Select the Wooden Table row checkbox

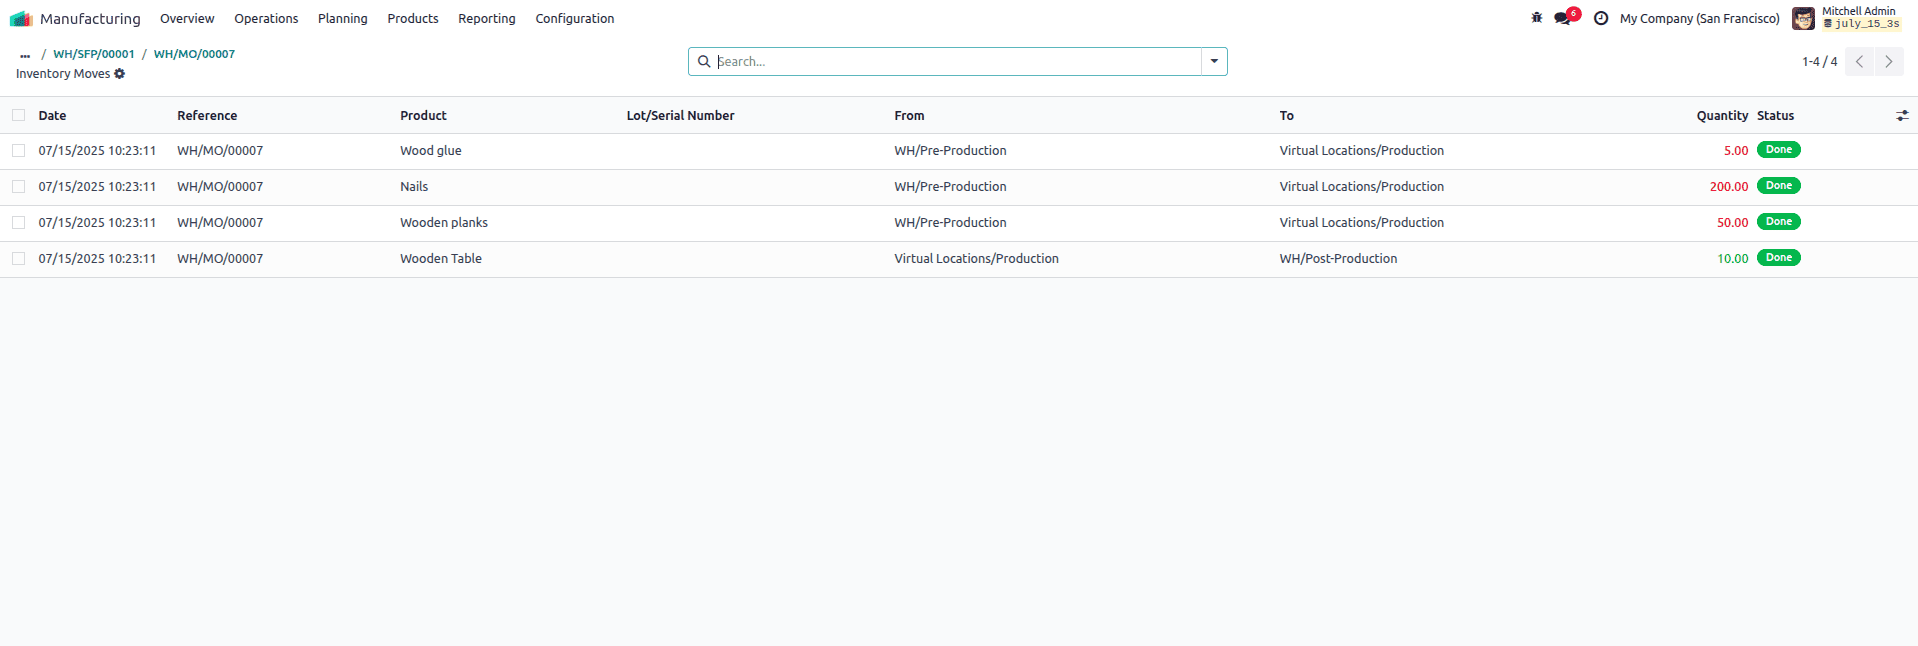pyautogui.click(x=19, y=259)
